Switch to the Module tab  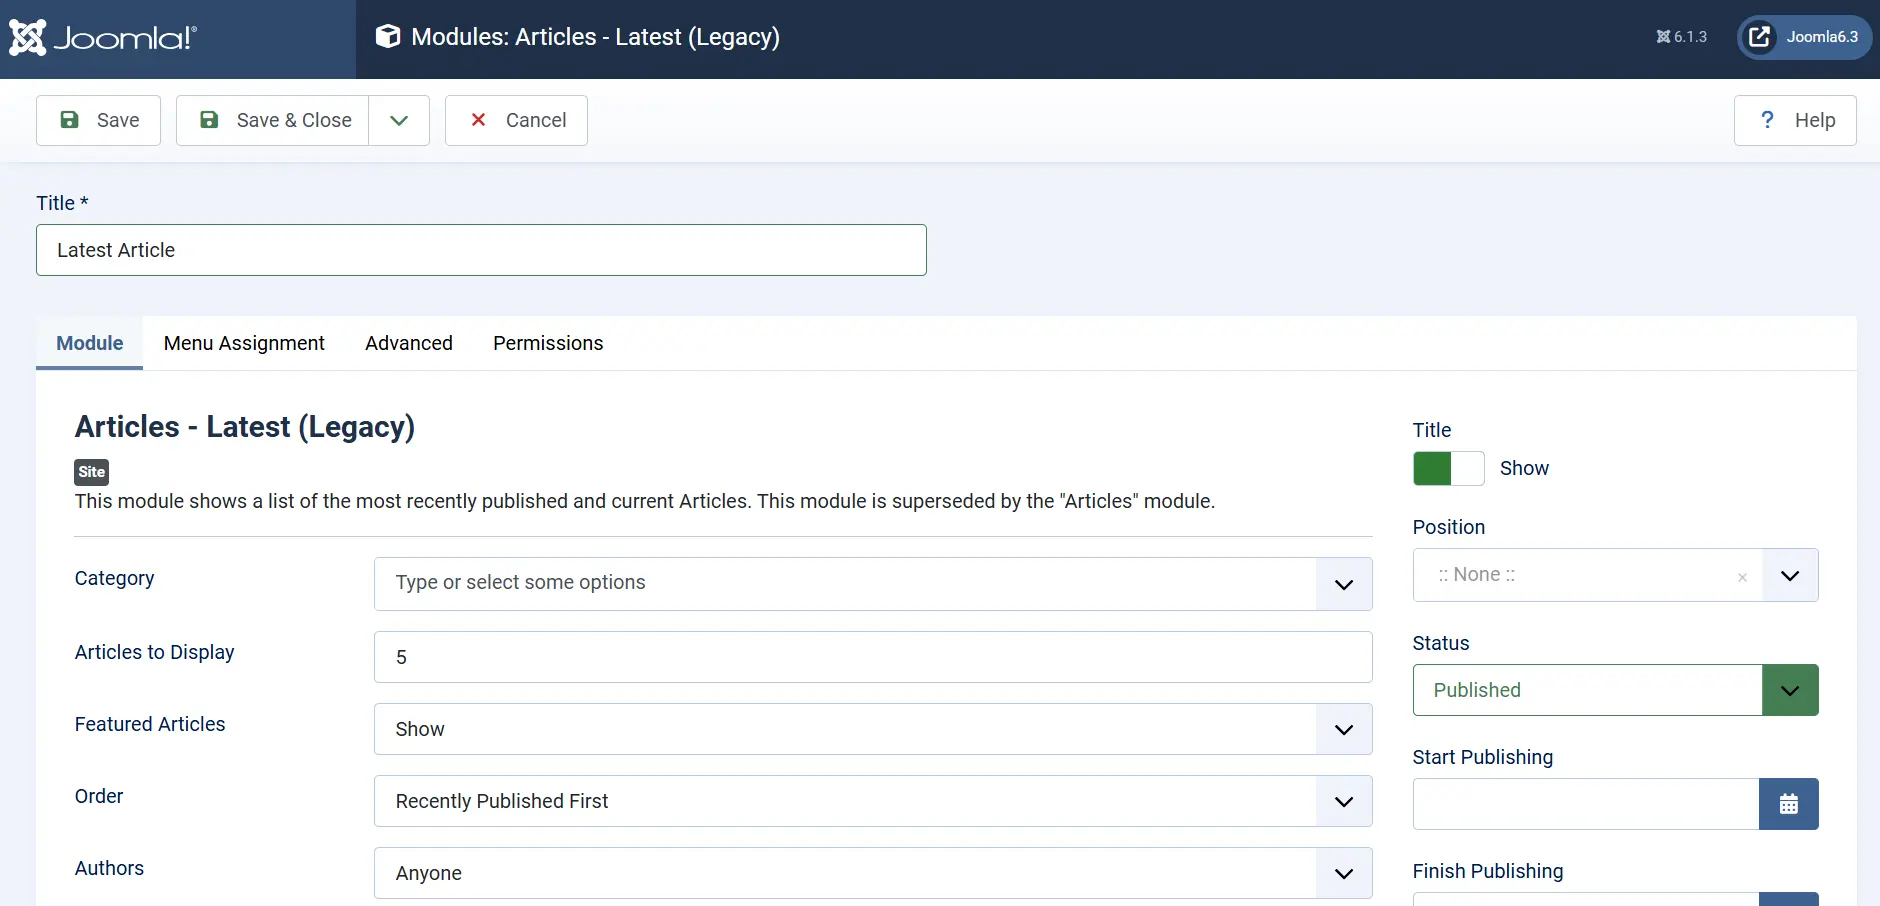[90, 343]
